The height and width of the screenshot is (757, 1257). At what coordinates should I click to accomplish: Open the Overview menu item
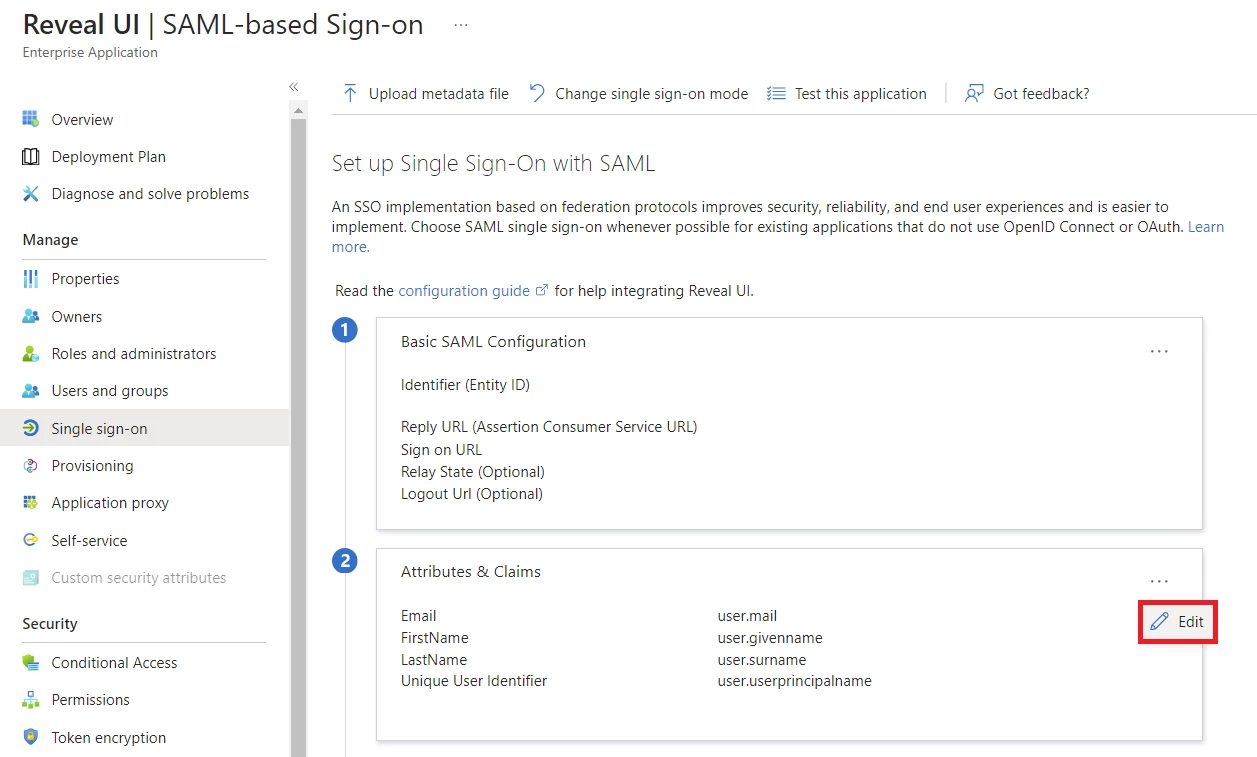pyautogui.click(x=144, y=119)
